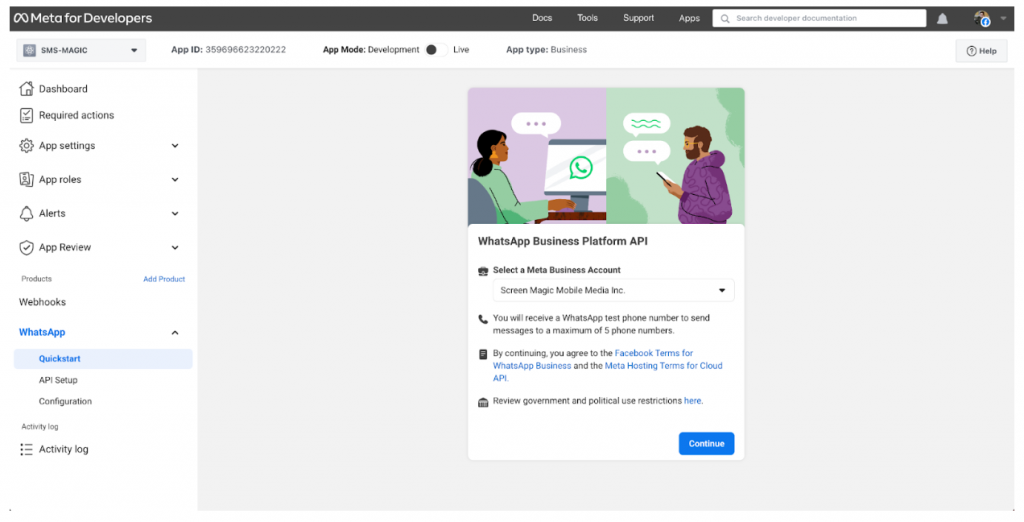The image size is (1024, 522).
Task: Open the Docs menu
Action: 542,18
